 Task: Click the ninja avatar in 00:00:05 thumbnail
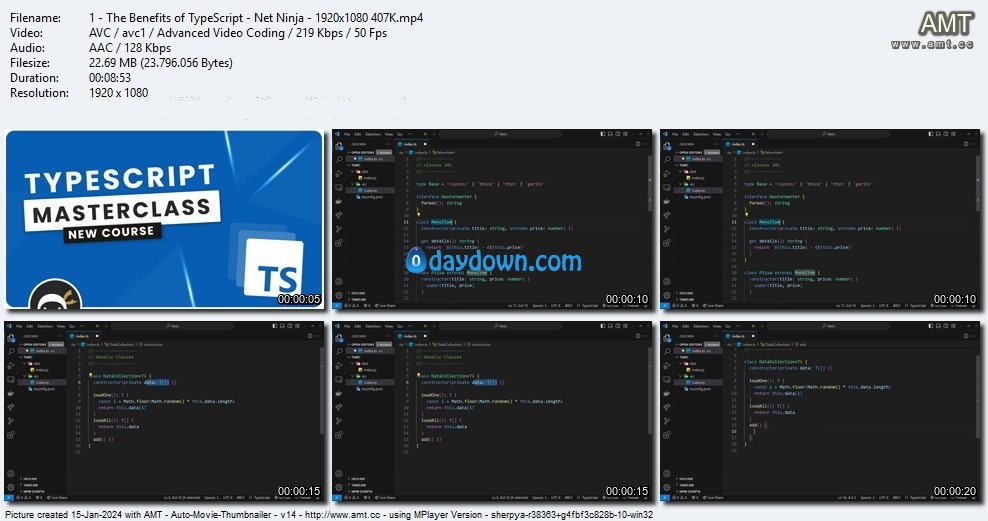55,295
